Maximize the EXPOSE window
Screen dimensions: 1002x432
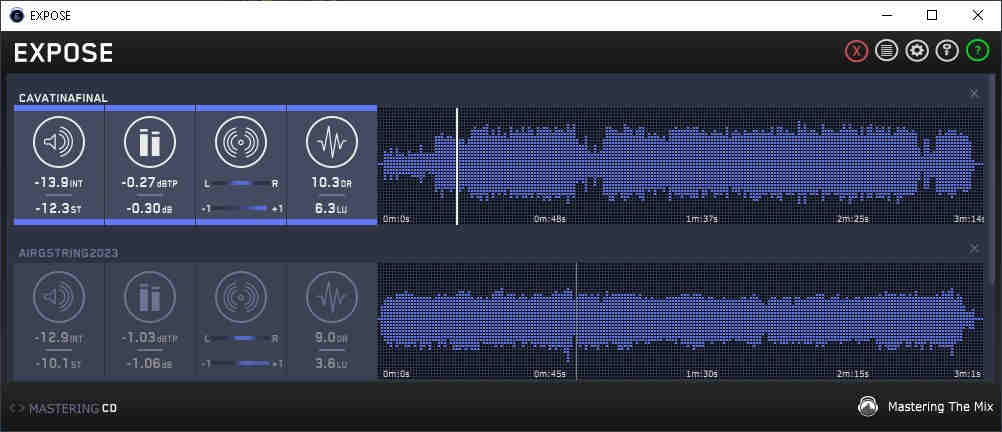click(932, 15)
